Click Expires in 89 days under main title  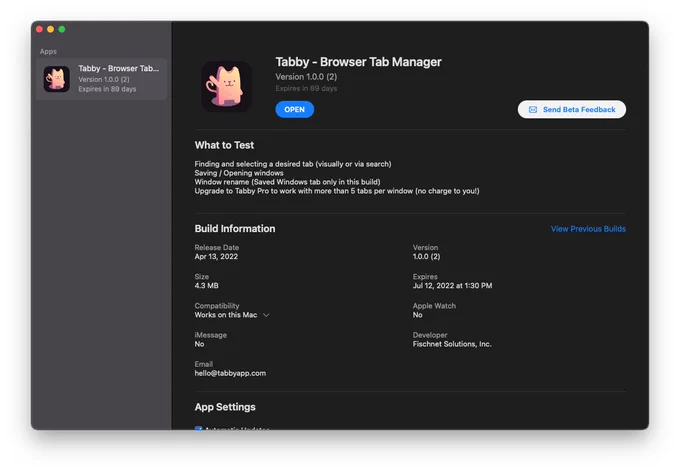306,88
